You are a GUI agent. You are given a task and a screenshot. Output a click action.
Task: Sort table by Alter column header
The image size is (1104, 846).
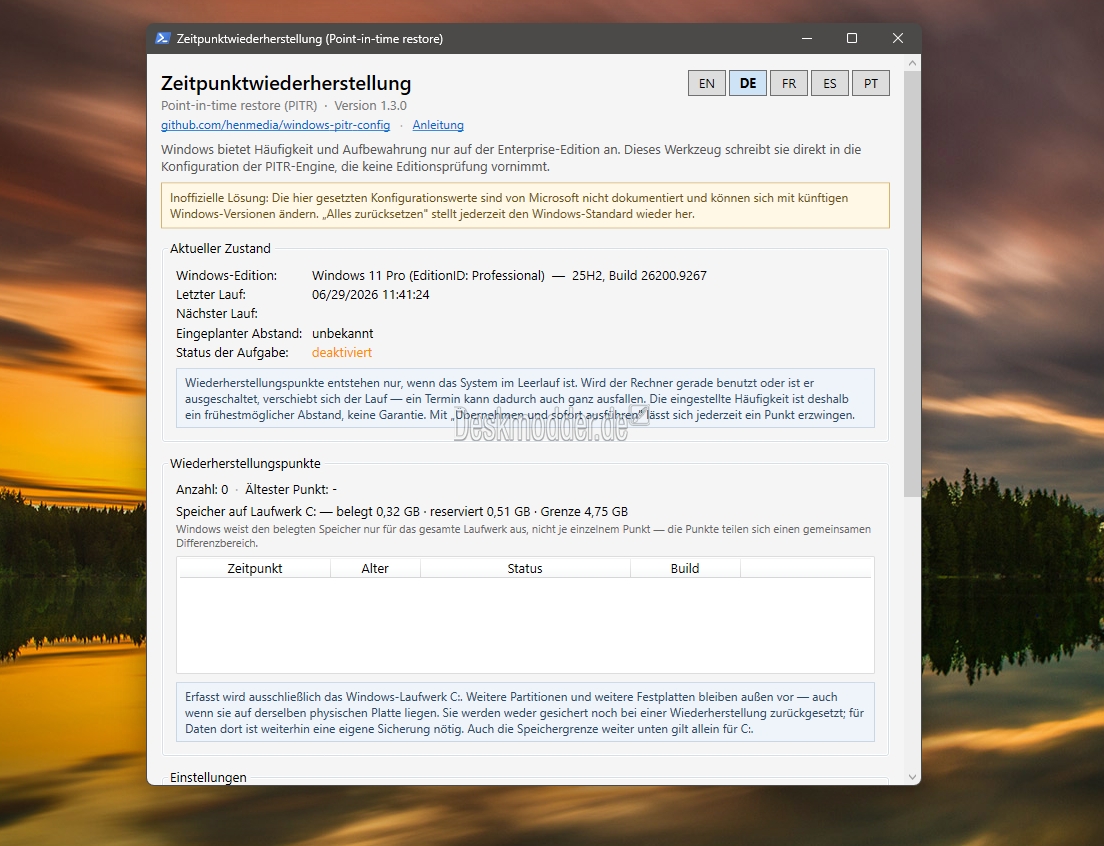click(x=375, y=568)
